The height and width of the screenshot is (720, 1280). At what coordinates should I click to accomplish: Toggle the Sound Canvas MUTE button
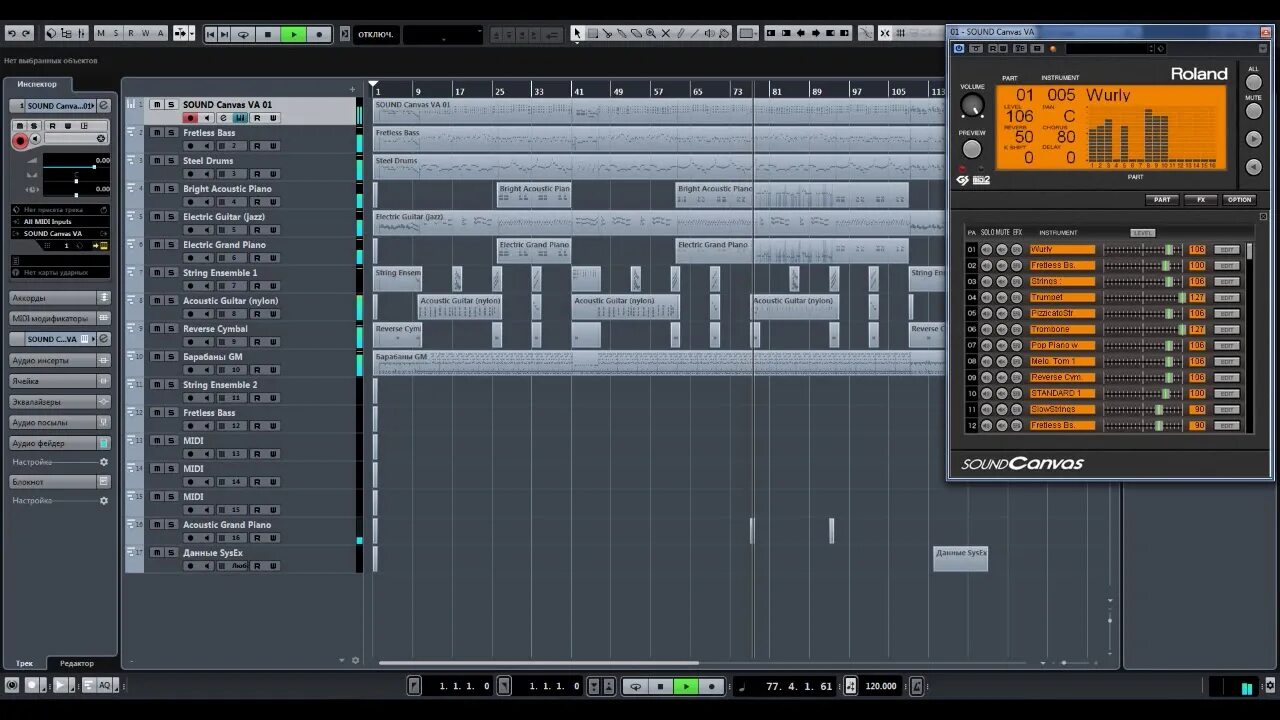coord(1254,111)
